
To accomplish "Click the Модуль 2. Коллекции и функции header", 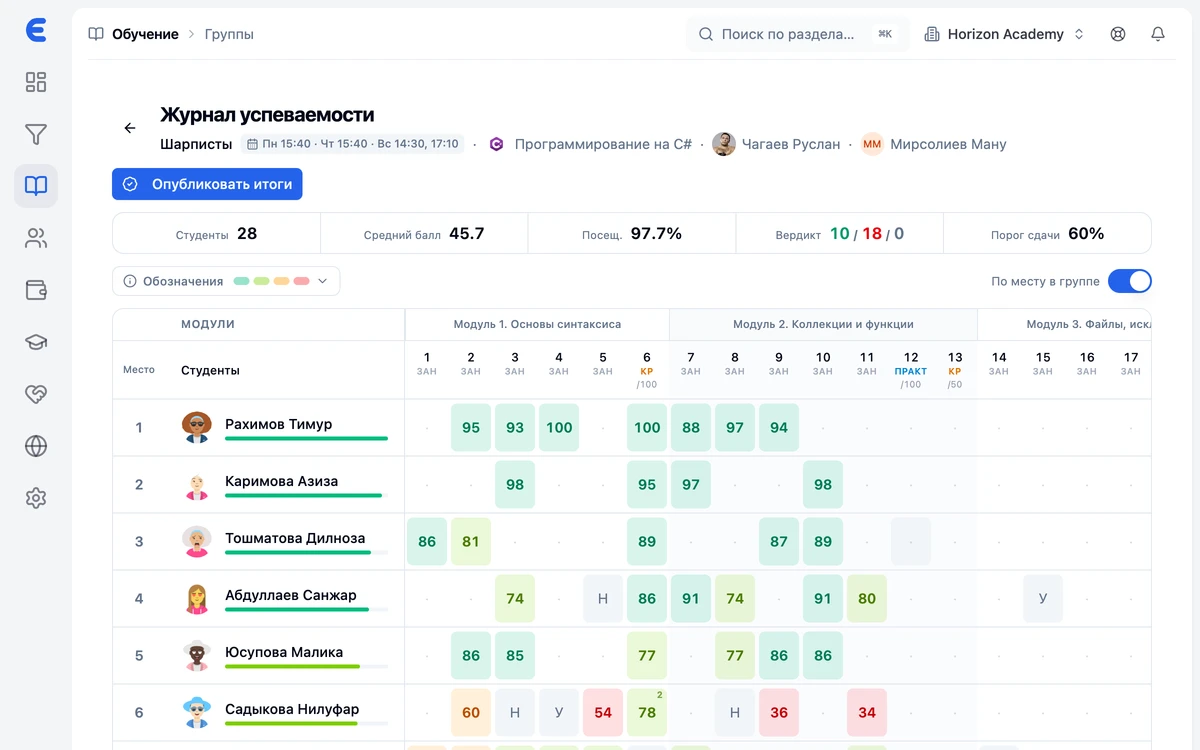I will pyautogui.click(x=823, y=324).
